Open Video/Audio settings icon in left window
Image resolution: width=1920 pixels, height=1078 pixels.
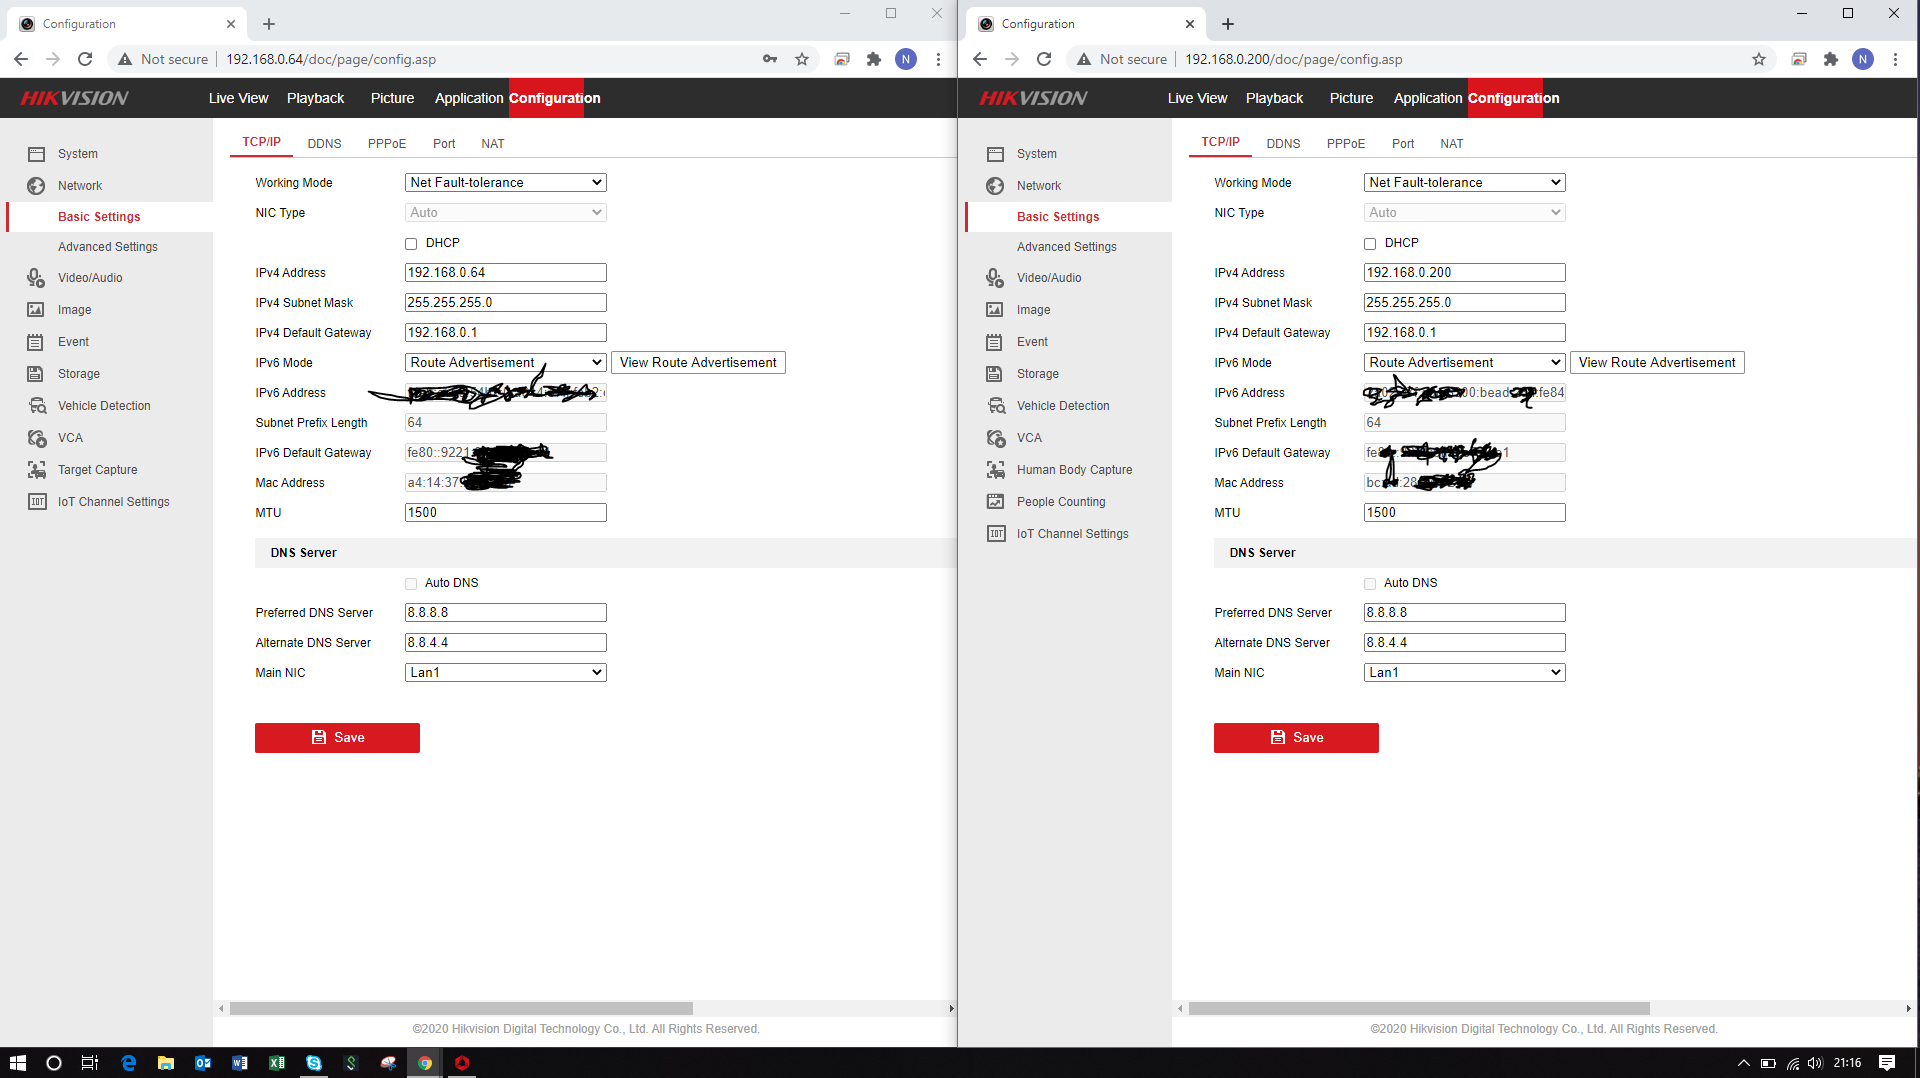(36, 278)
